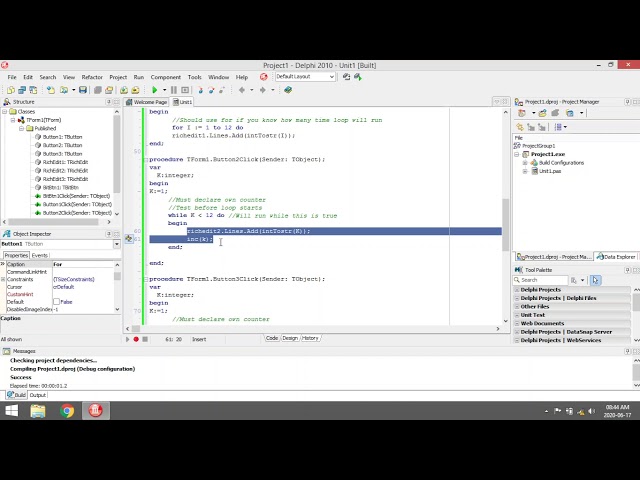Expand the Delphi Projects palette category
Image resolution: width=640 pixels, height=480 pixels.
click(517, 290)
